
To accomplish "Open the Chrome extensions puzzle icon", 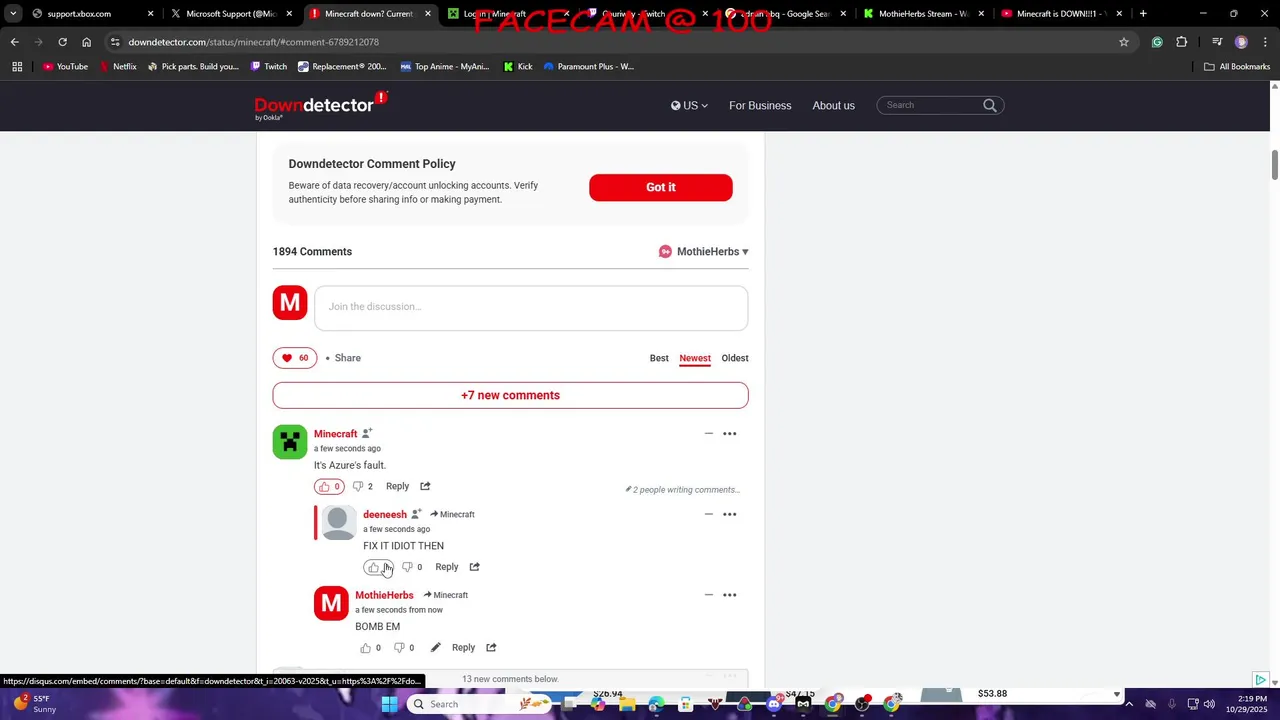I will 1182,42.
